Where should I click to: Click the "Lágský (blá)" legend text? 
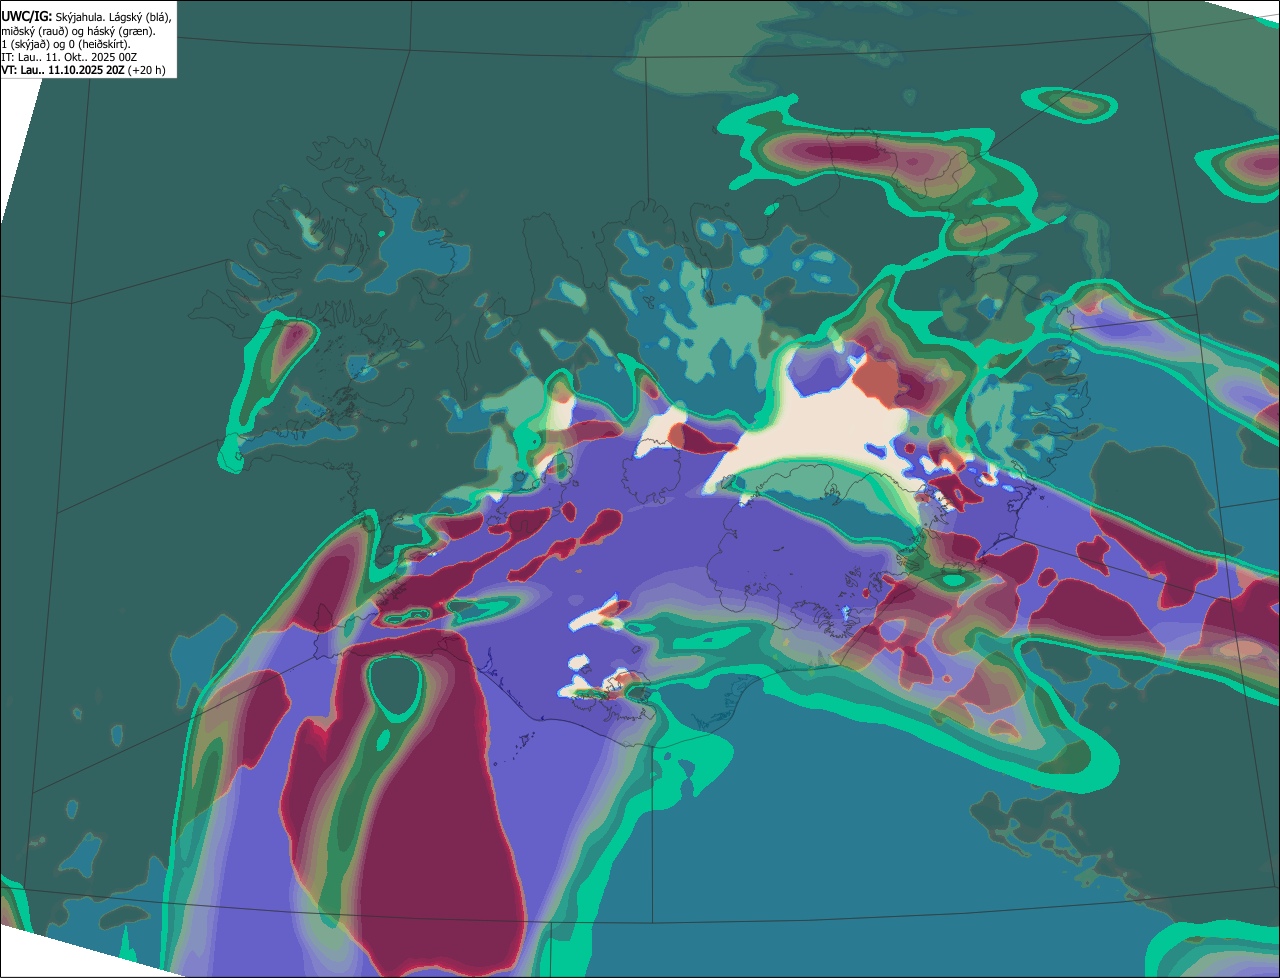[x=140, y=18]
